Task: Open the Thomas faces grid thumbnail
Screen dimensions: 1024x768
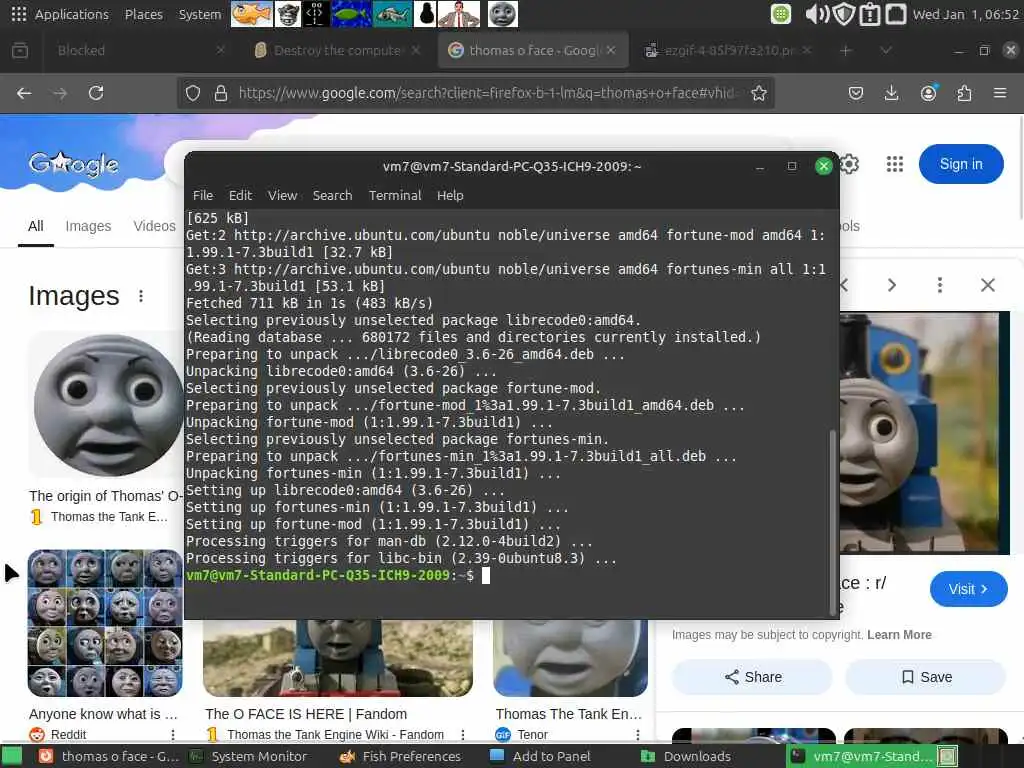Action: (x=104, y=623)
